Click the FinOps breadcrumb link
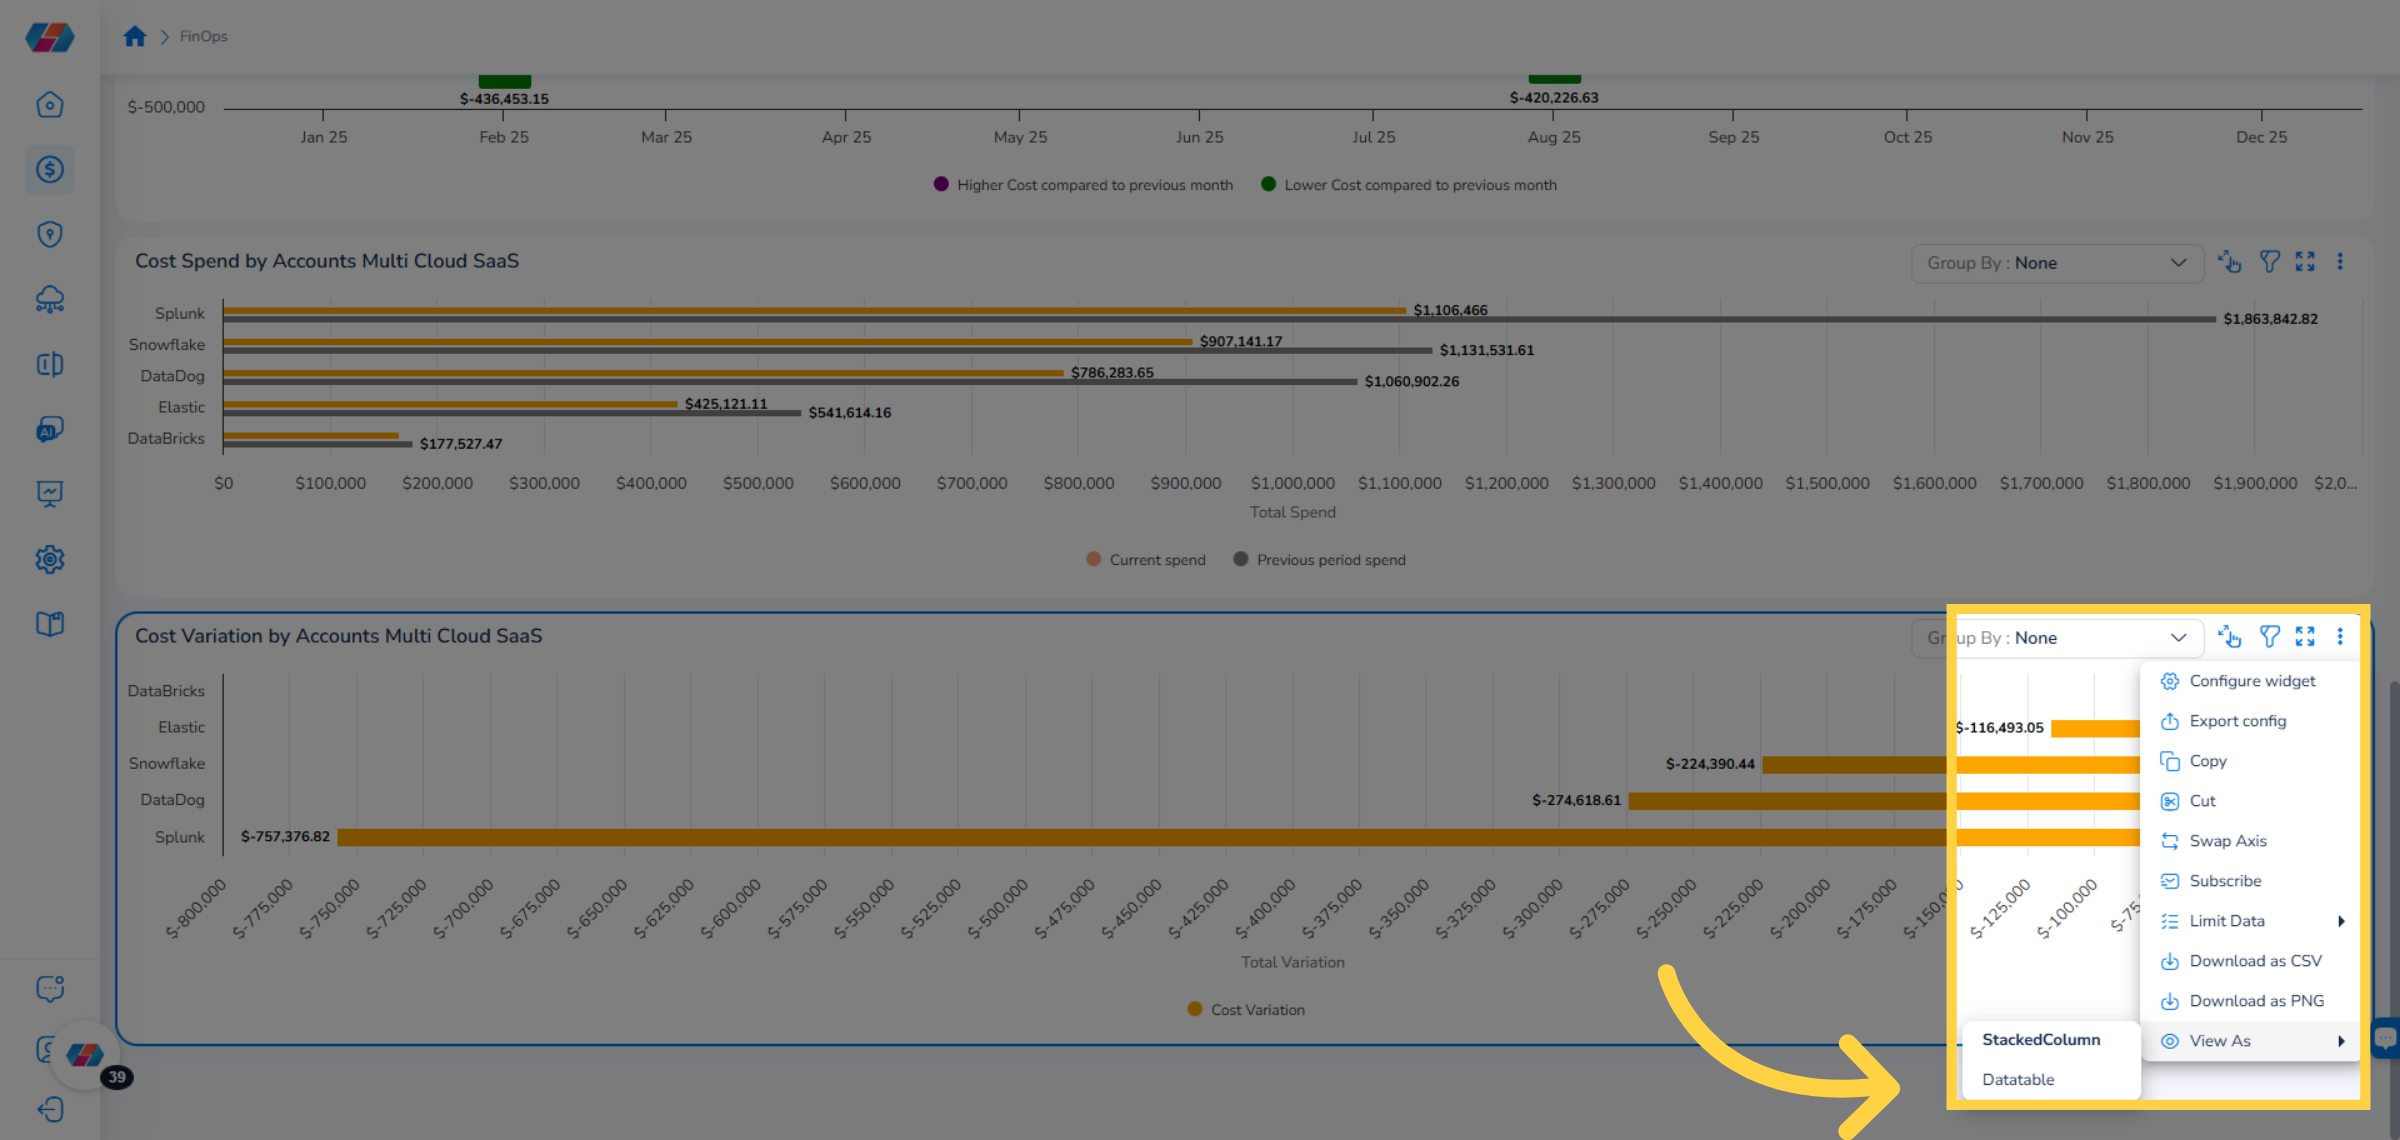 [203, 37]
